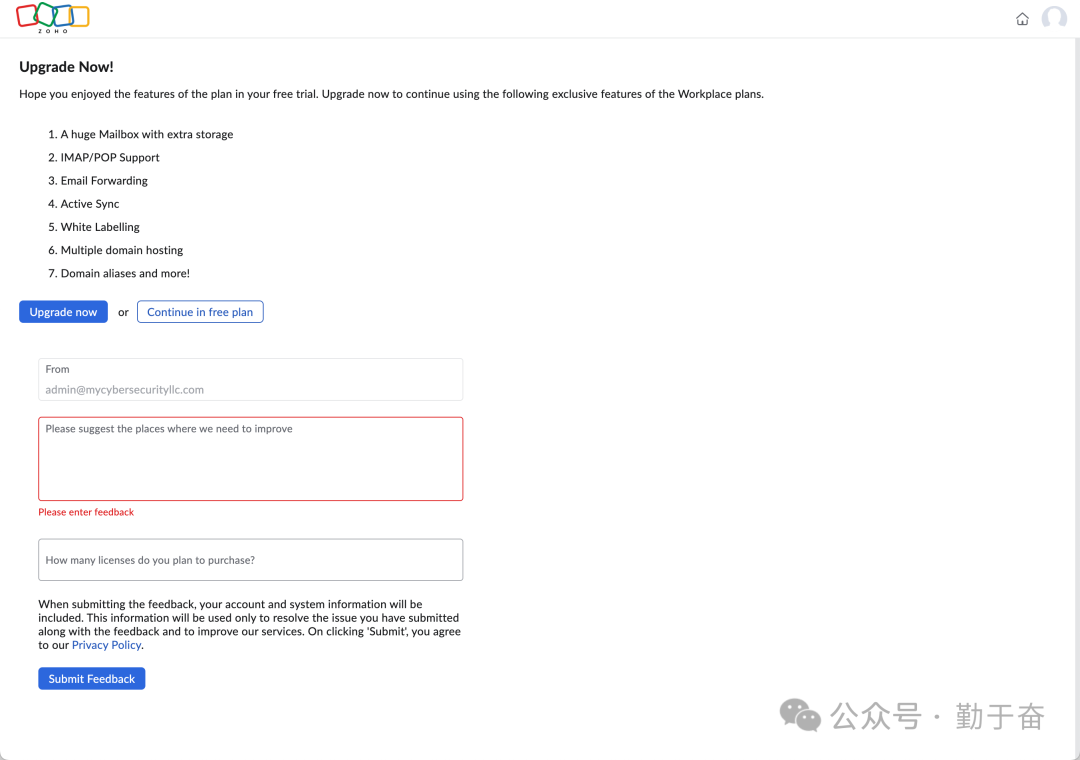
Task: Click the IMAP/POP Support list item
Action: (x=110, y=157)
